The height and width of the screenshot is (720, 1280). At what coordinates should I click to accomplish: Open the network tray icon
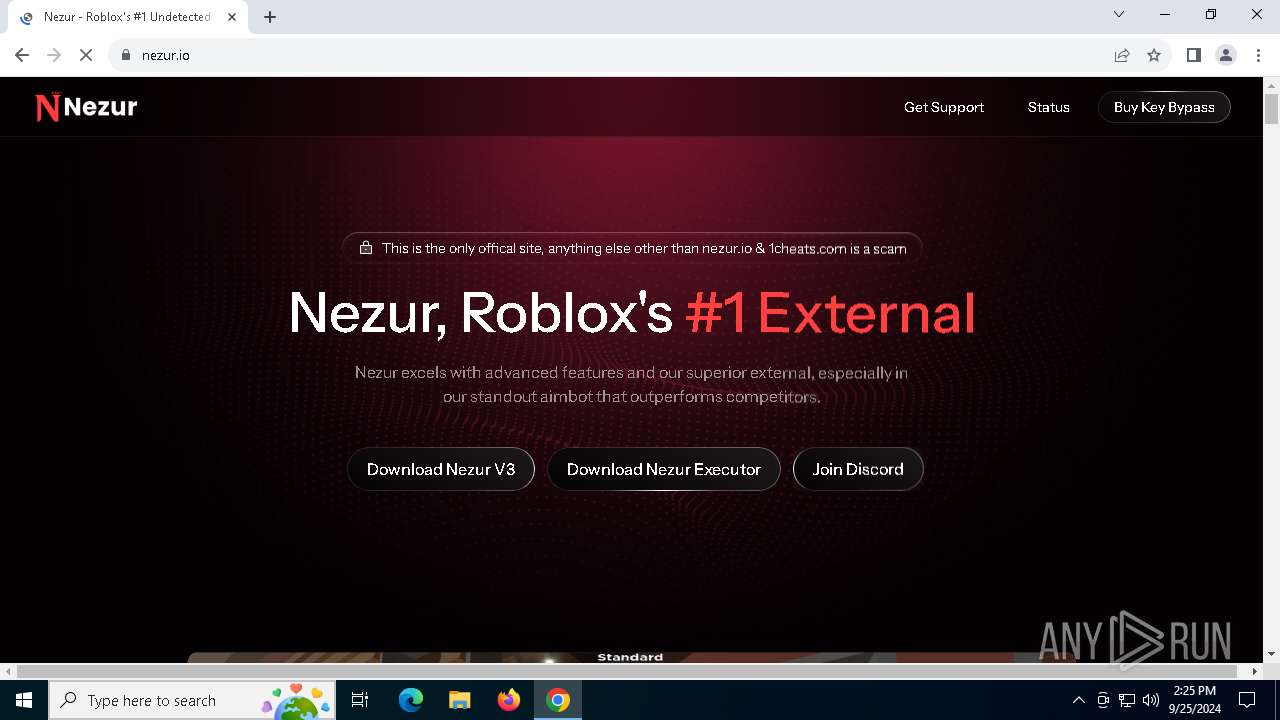[1127, 700]
